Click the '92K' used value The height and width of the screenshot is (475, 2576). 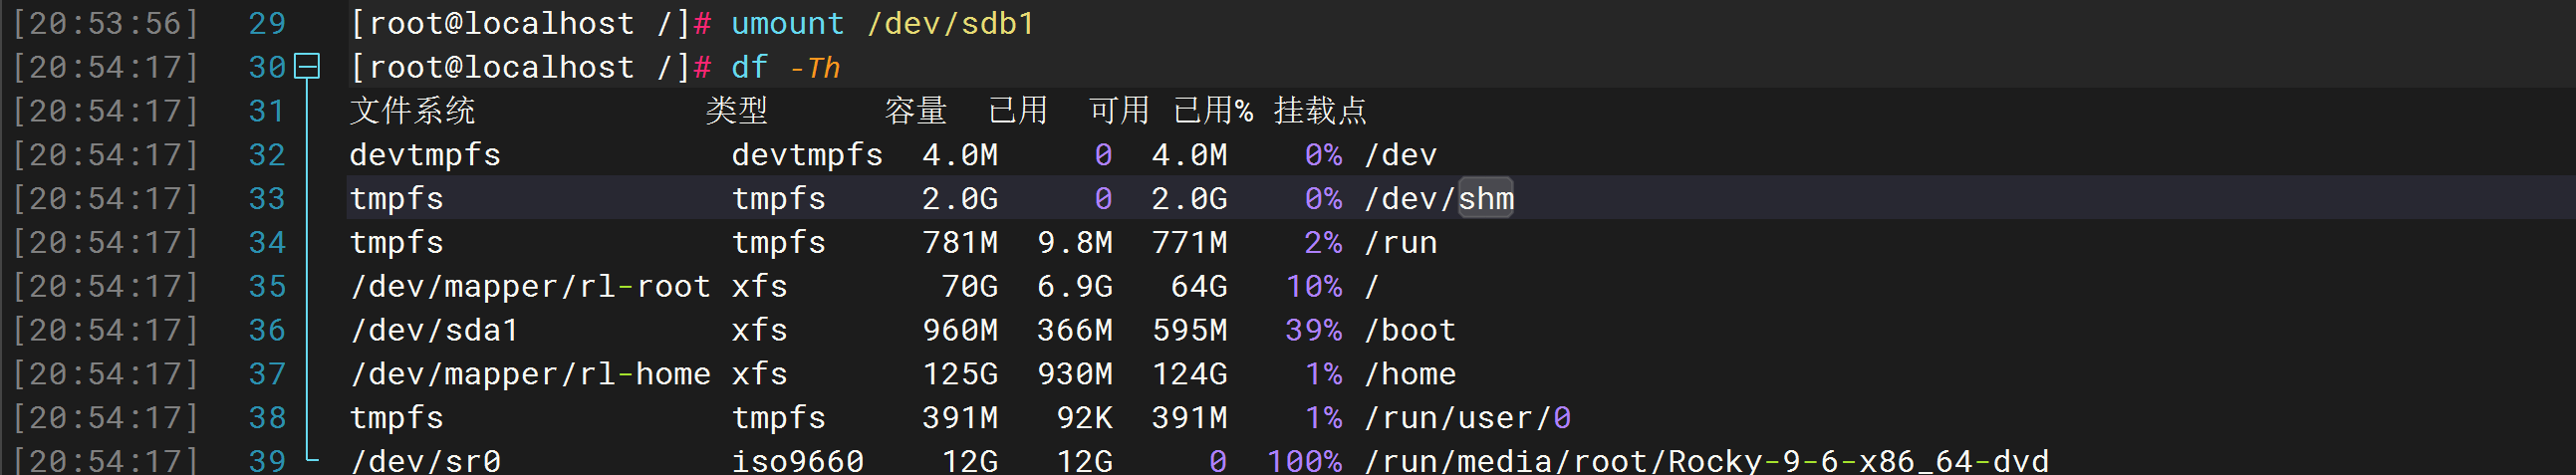coord(1085,418)
